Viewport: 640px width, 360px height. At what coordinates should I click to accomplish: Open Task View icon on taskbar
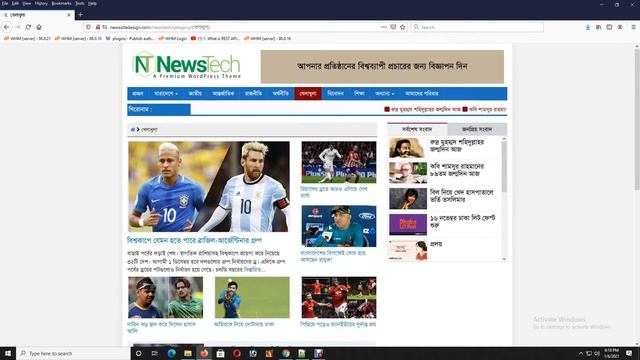[155, 353]
